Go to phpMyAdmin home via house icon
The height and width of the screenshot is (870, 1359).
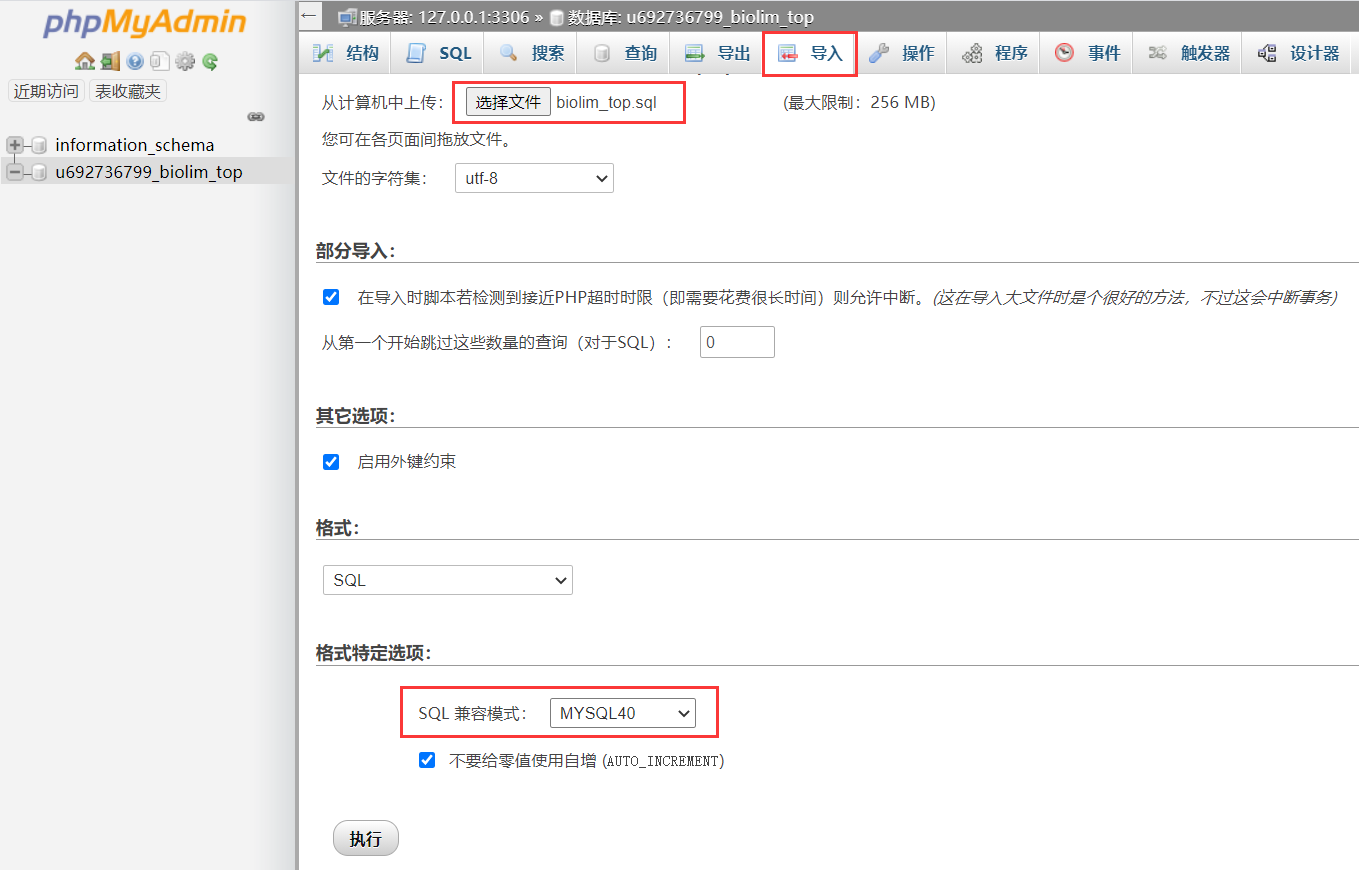[x=85, y=61]
